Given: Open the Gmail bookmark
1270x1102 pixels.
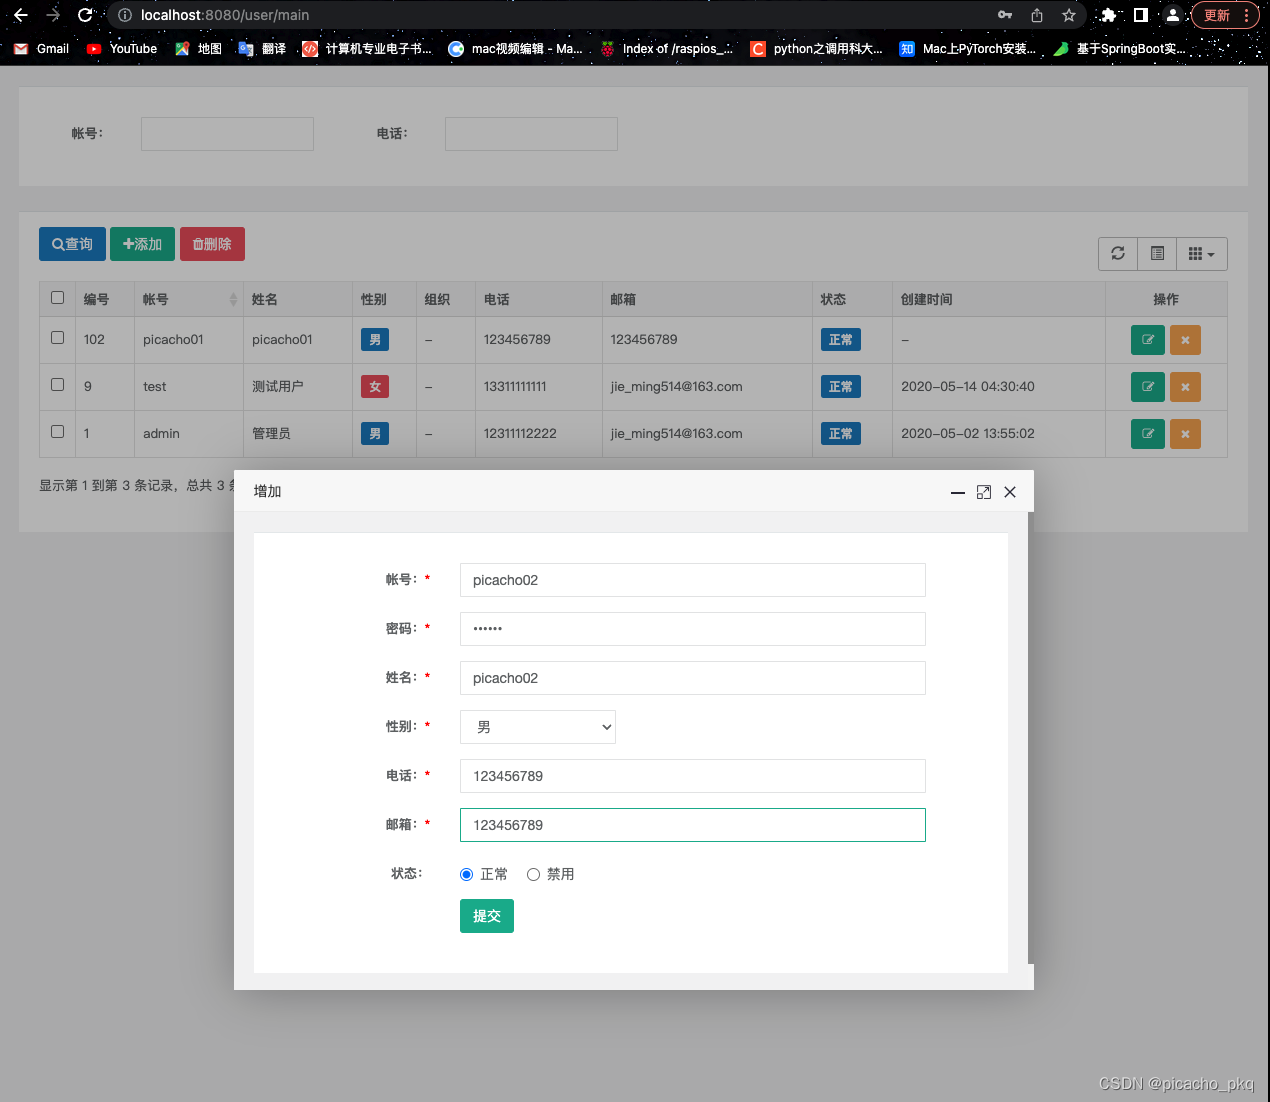Looking at the screenshot, I should click(x=42, y=49).
